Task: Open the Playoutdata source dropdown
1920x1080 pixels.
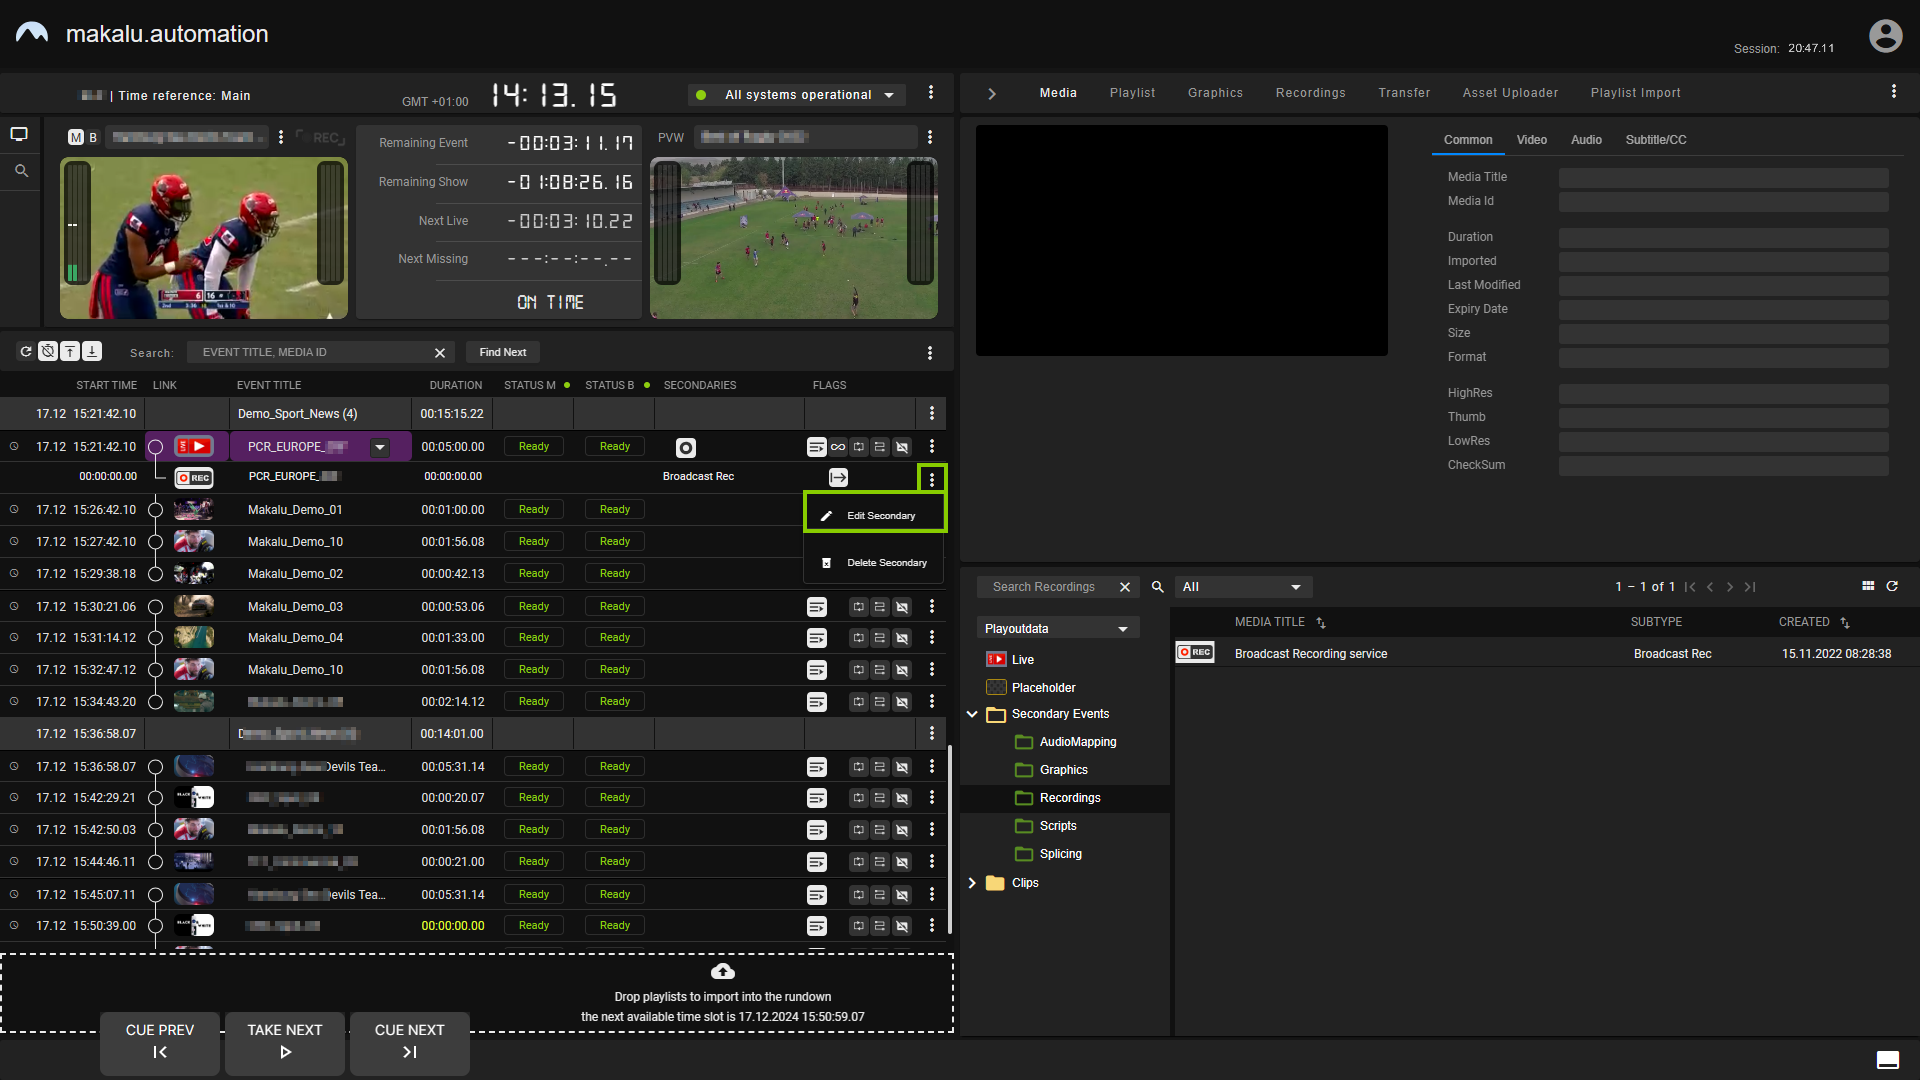Action: click(1058, 629)
